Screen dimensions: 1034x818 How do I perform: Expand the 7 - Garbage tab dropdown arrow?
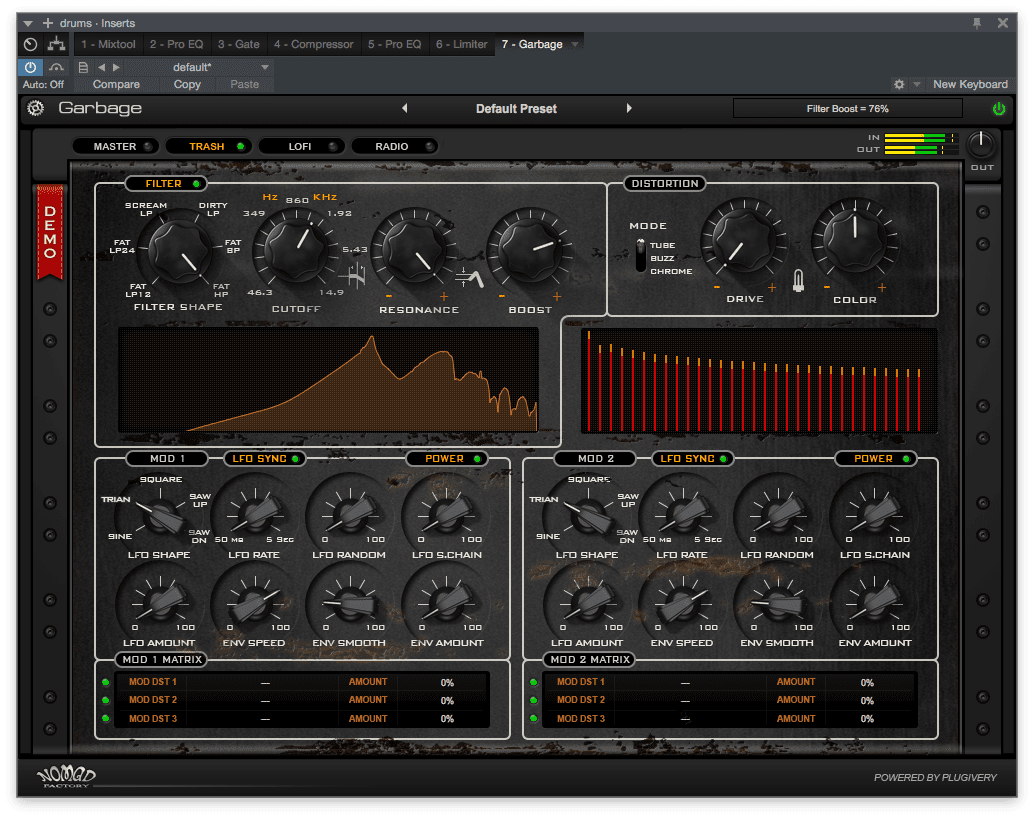click(575, 44)
